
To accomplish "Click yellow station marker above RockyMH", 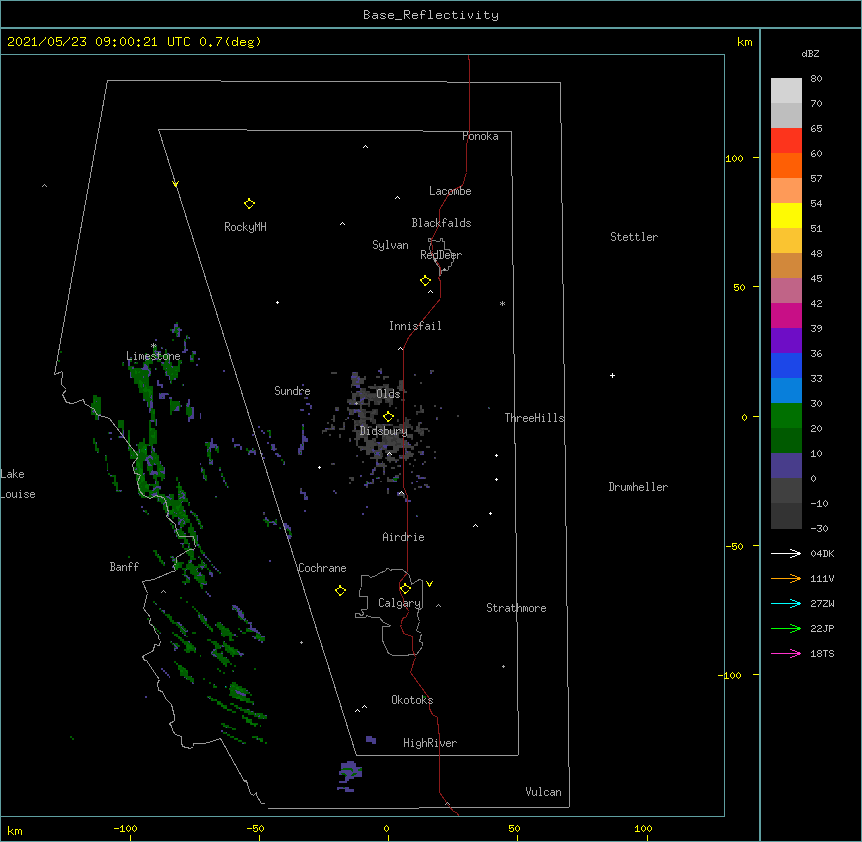I will click(249, 204).
